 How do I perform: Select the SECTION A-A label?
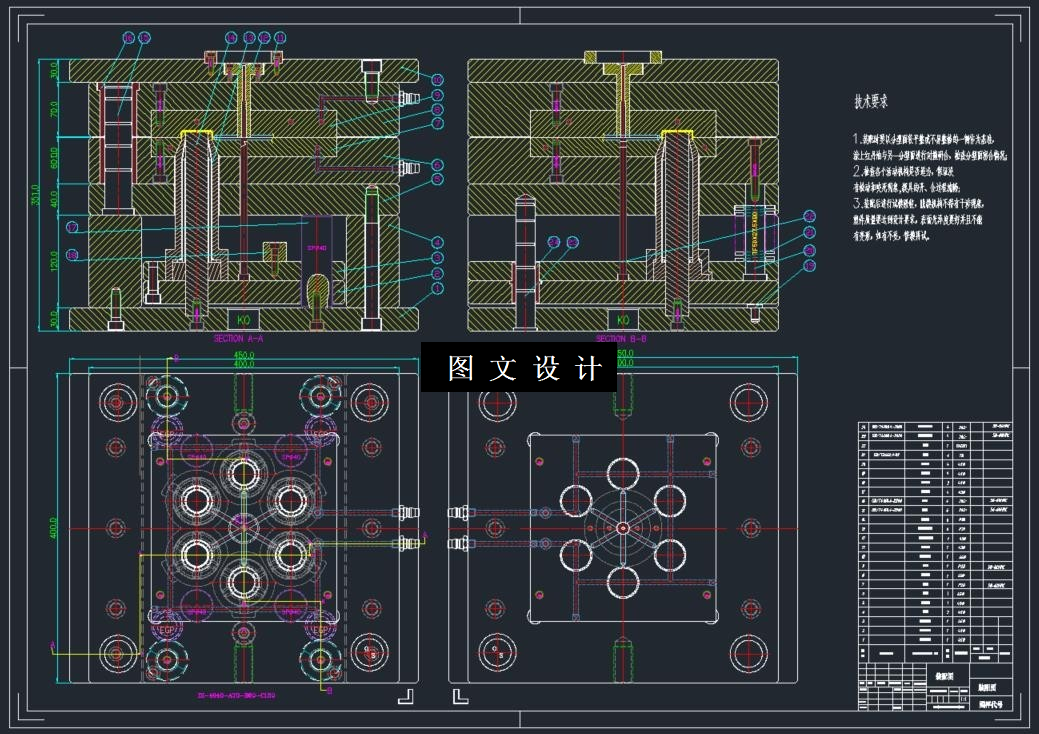pos(239,339)
